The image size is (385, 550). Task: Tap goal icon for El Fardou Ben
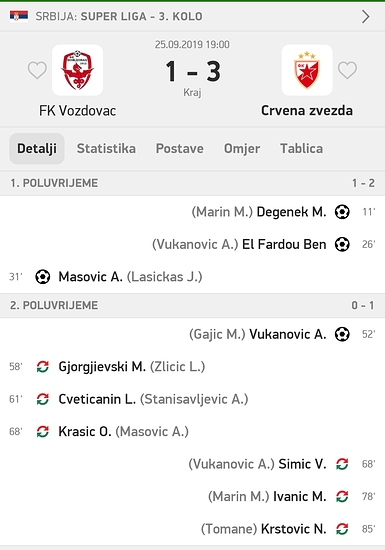click(342, 244)
